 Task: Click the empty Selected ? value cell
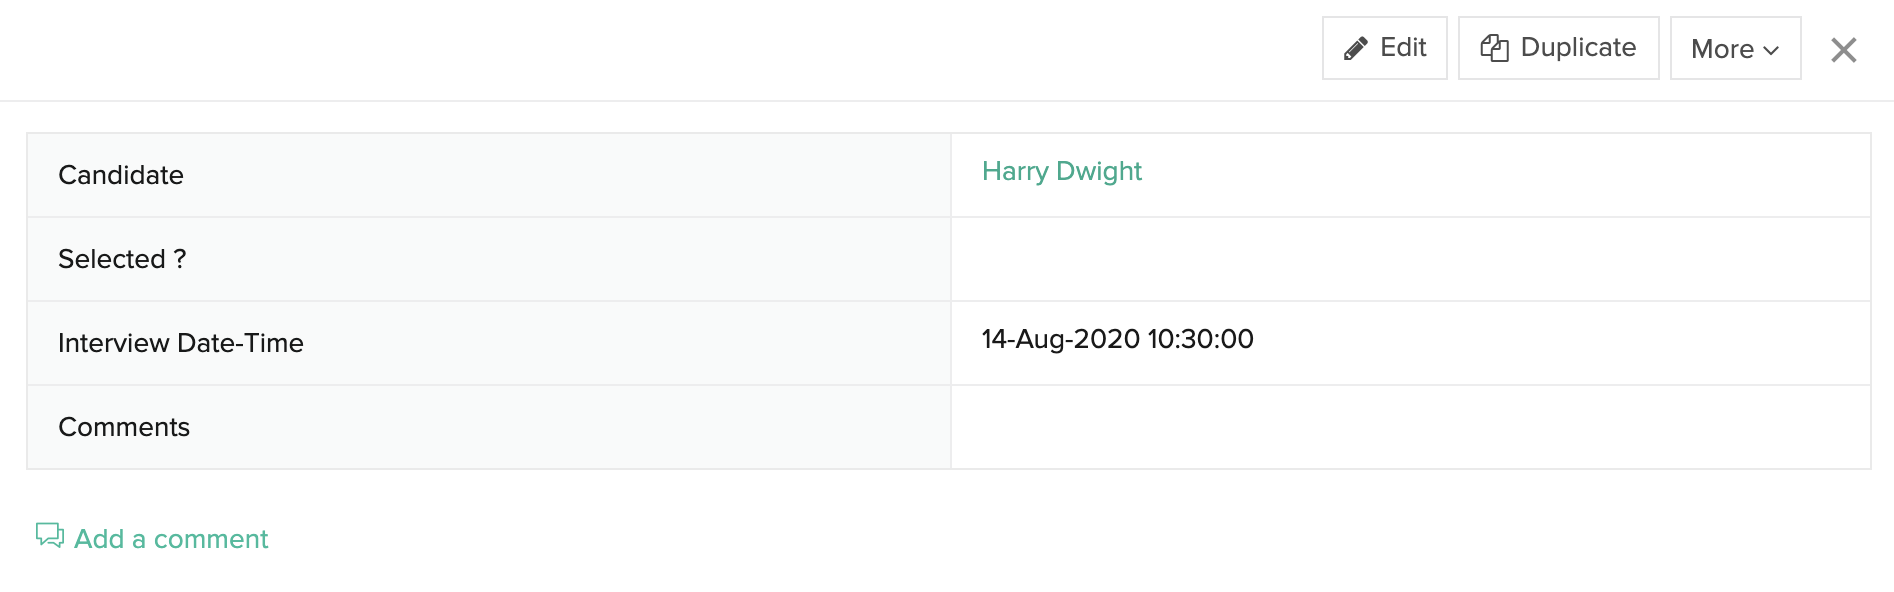coord(1410,259)
